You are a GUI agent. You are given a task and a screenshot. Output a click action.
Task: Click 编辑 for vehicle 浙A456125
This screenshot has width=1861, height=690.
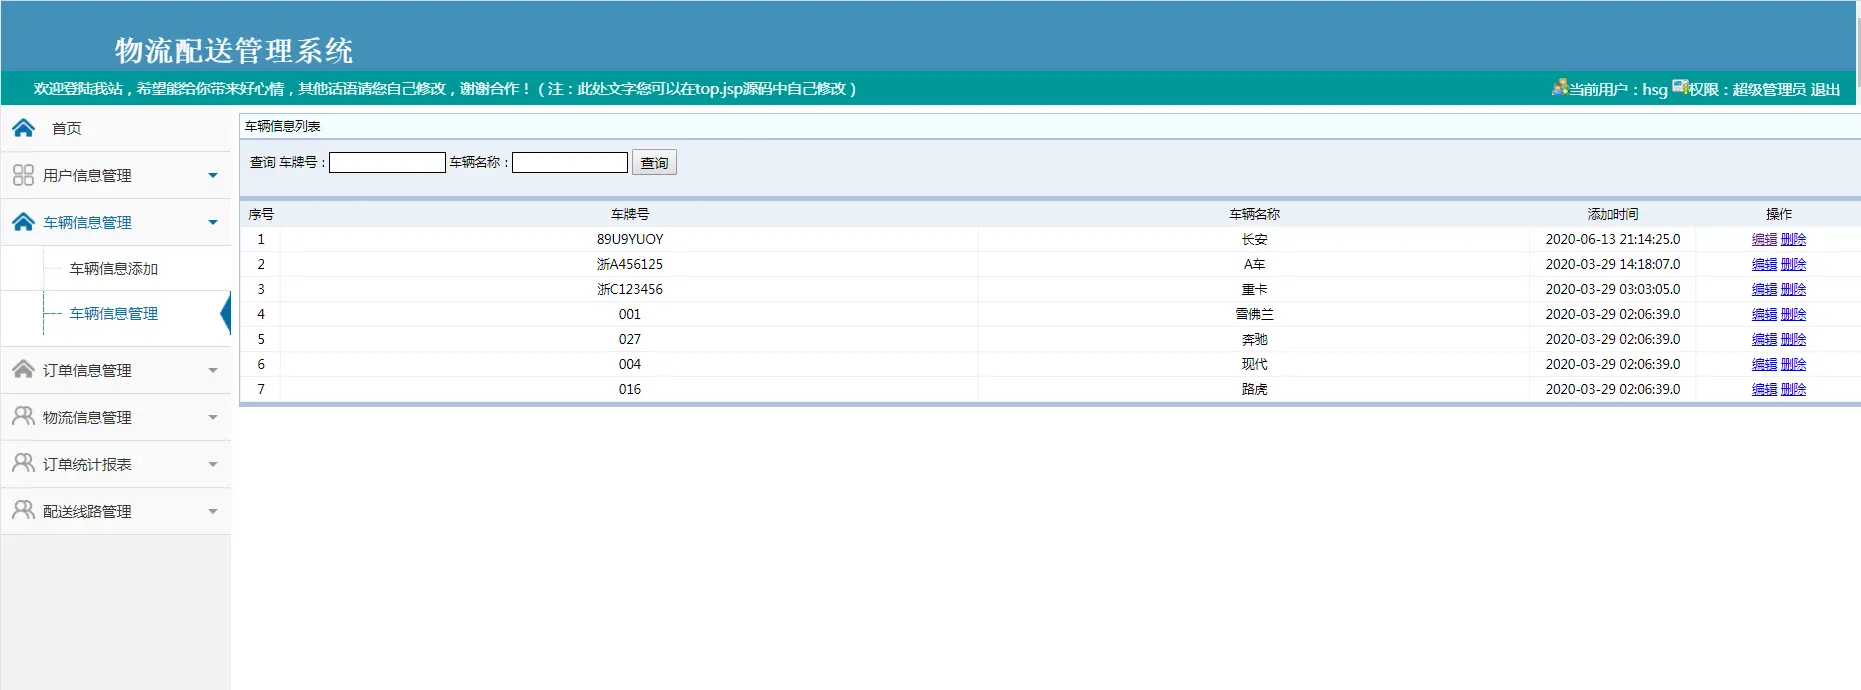pos(1765,264)
